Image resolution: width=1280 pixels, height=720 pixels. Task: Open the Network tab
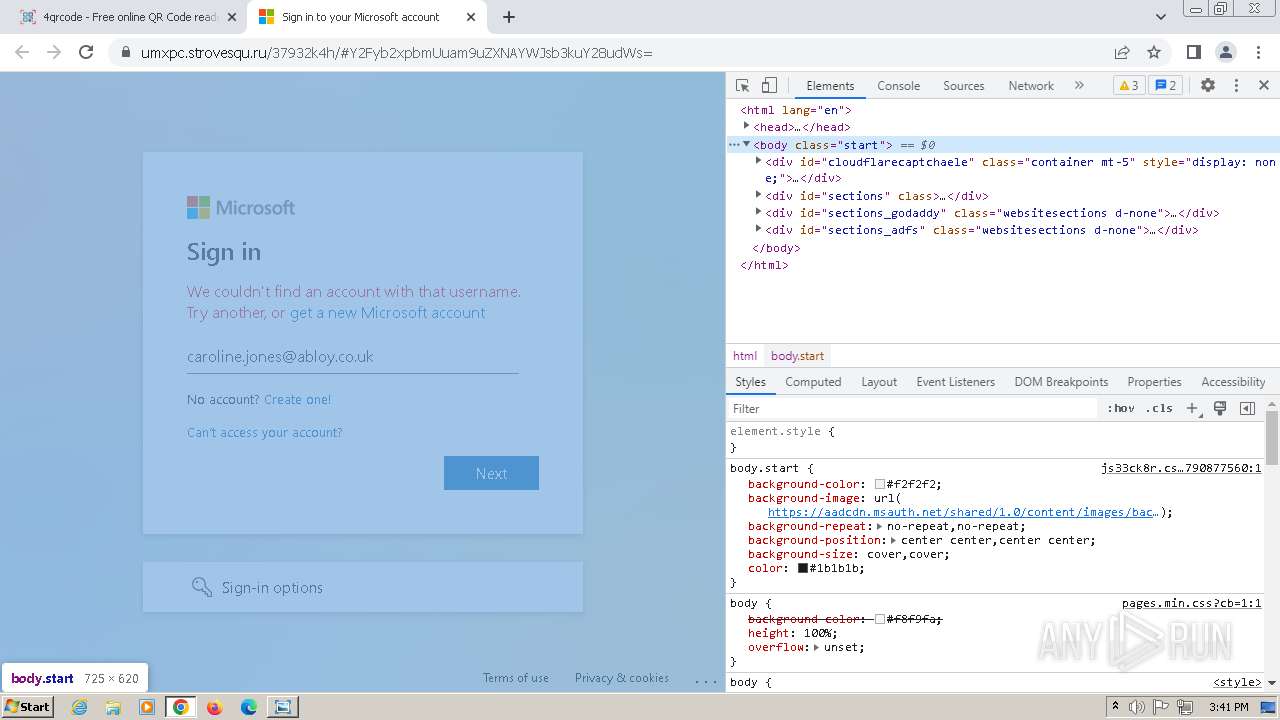1031,86
